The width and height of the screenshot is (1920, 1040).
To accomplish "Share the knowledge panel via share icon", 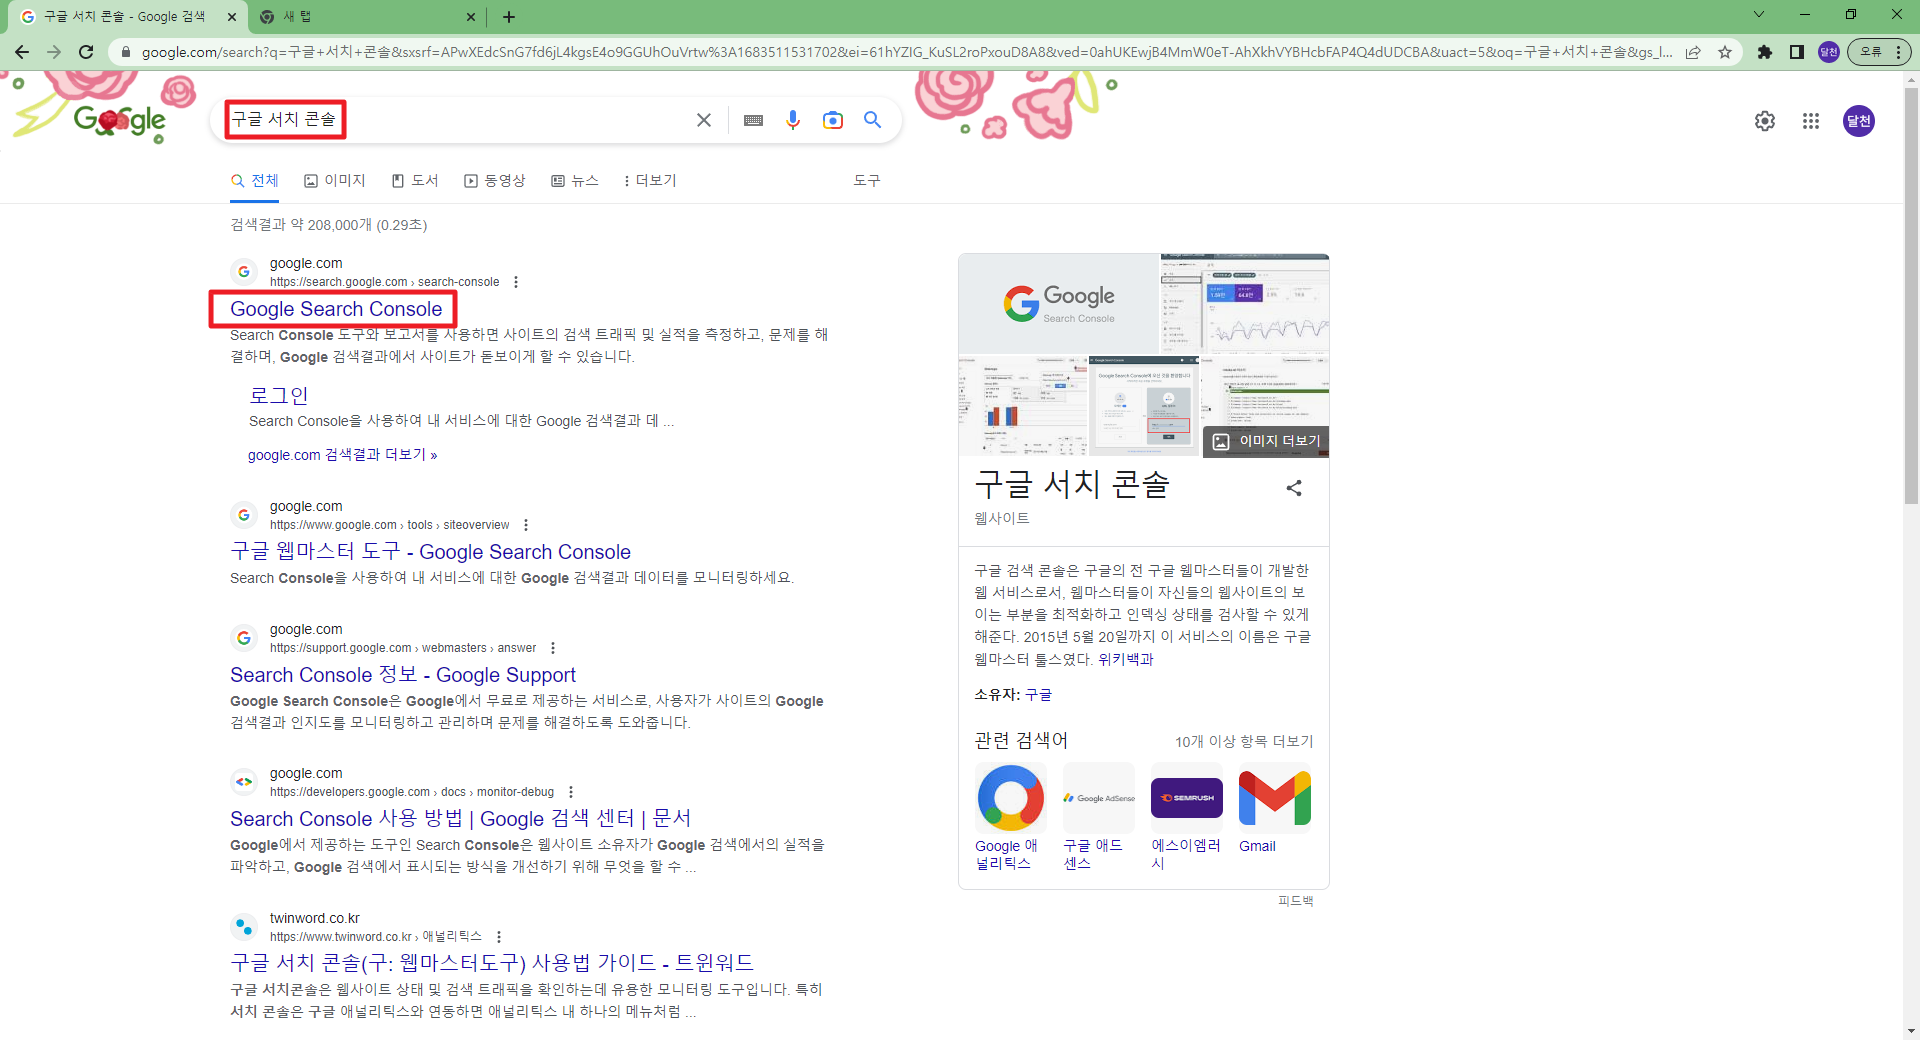I will tap(1294, 488).
